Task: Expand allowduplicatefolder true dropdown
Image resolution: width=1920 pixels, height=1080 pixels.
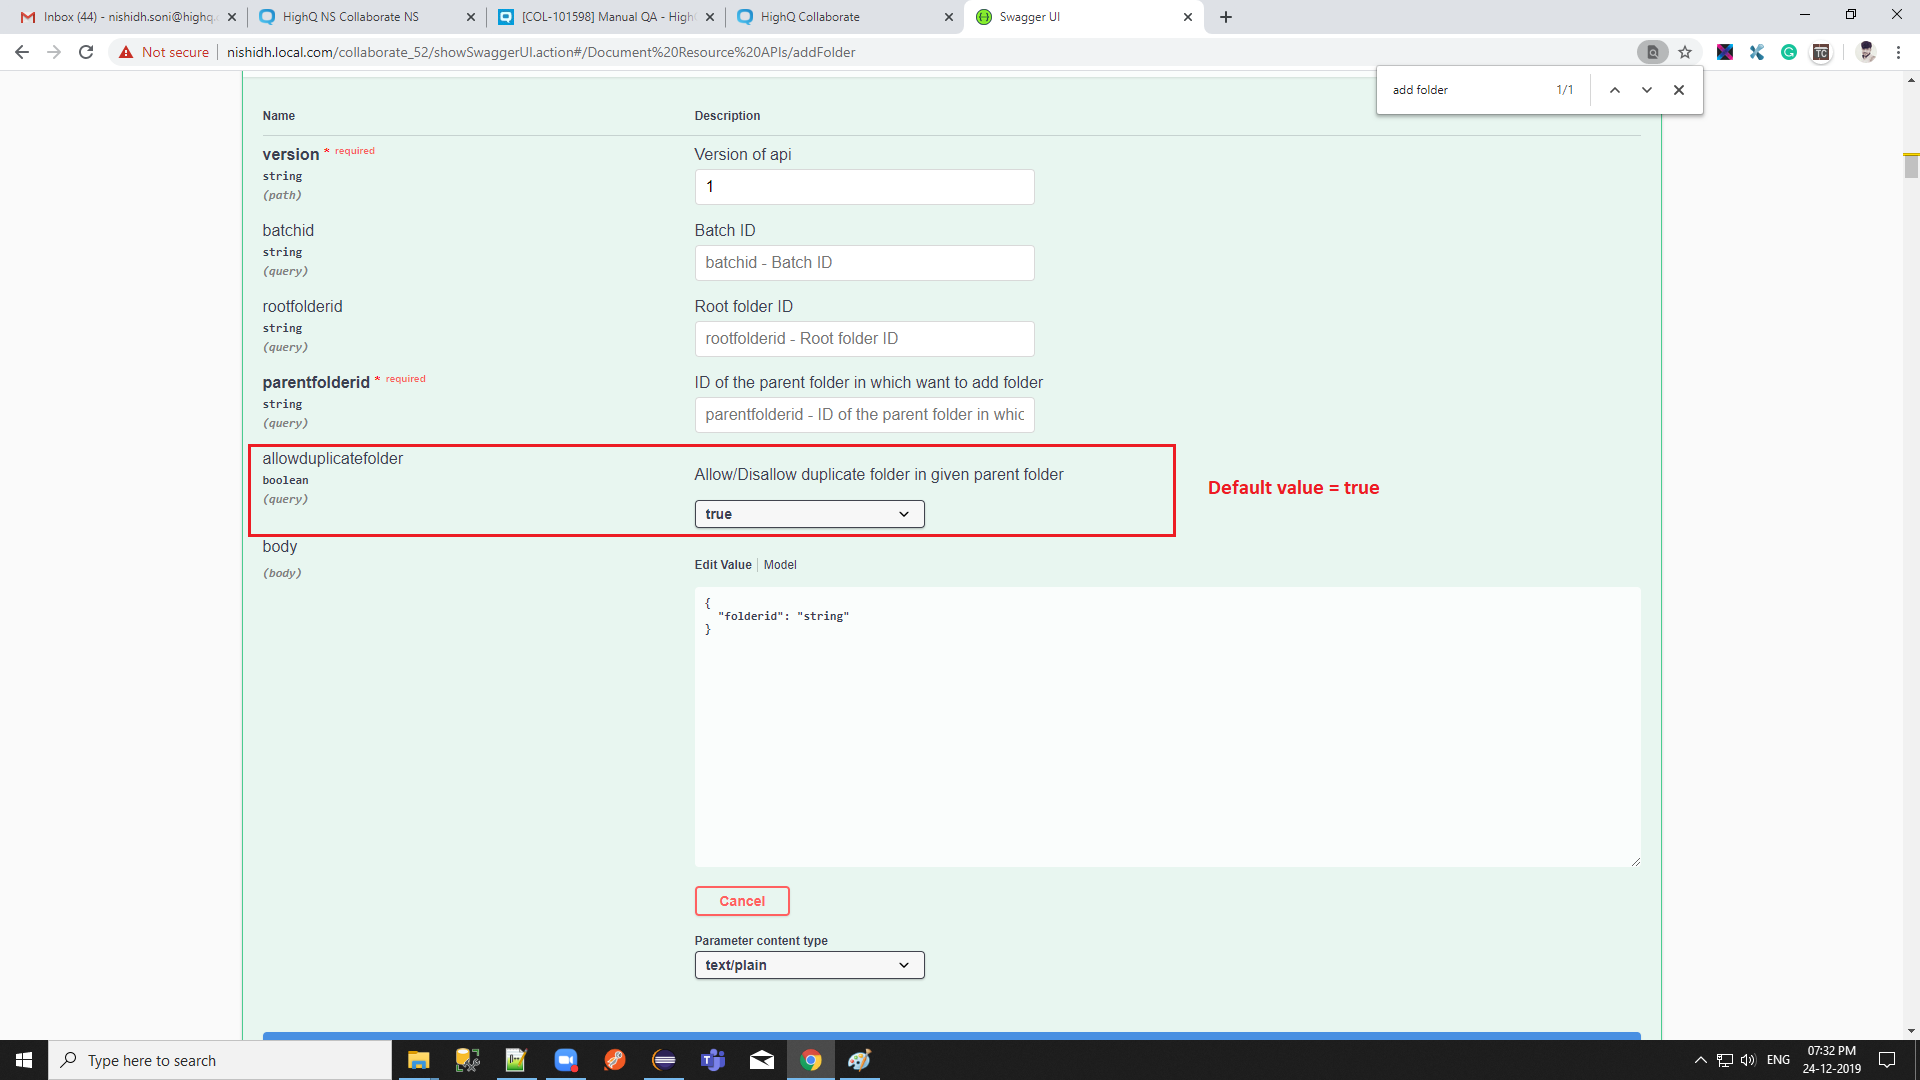Action: pos(809,514)
